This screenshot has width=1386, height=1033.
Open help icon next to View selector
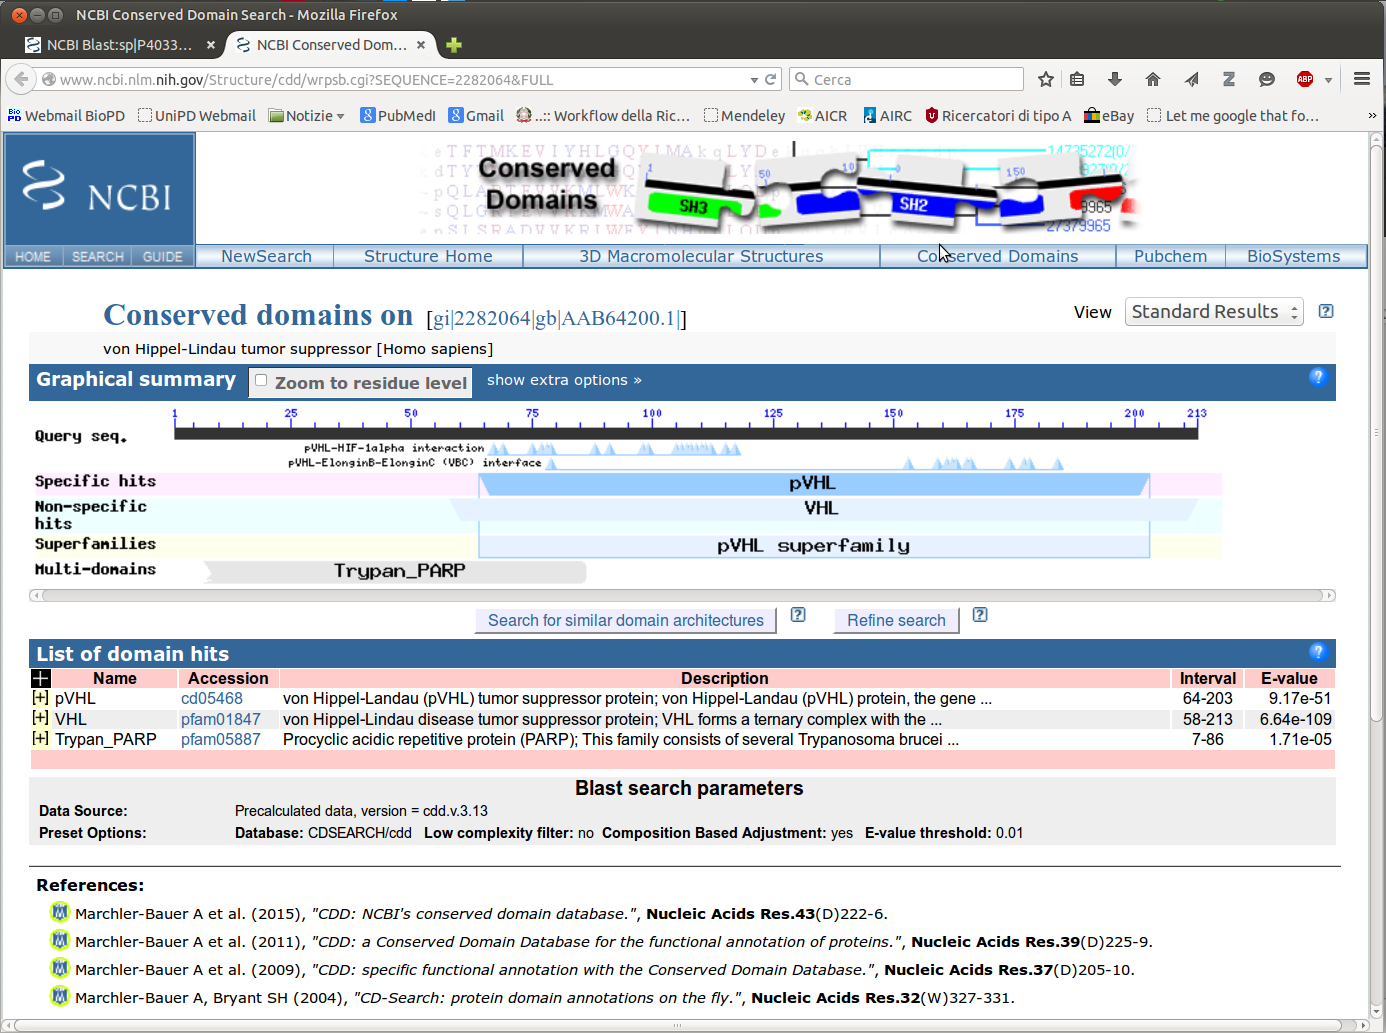pos(1326,311)
